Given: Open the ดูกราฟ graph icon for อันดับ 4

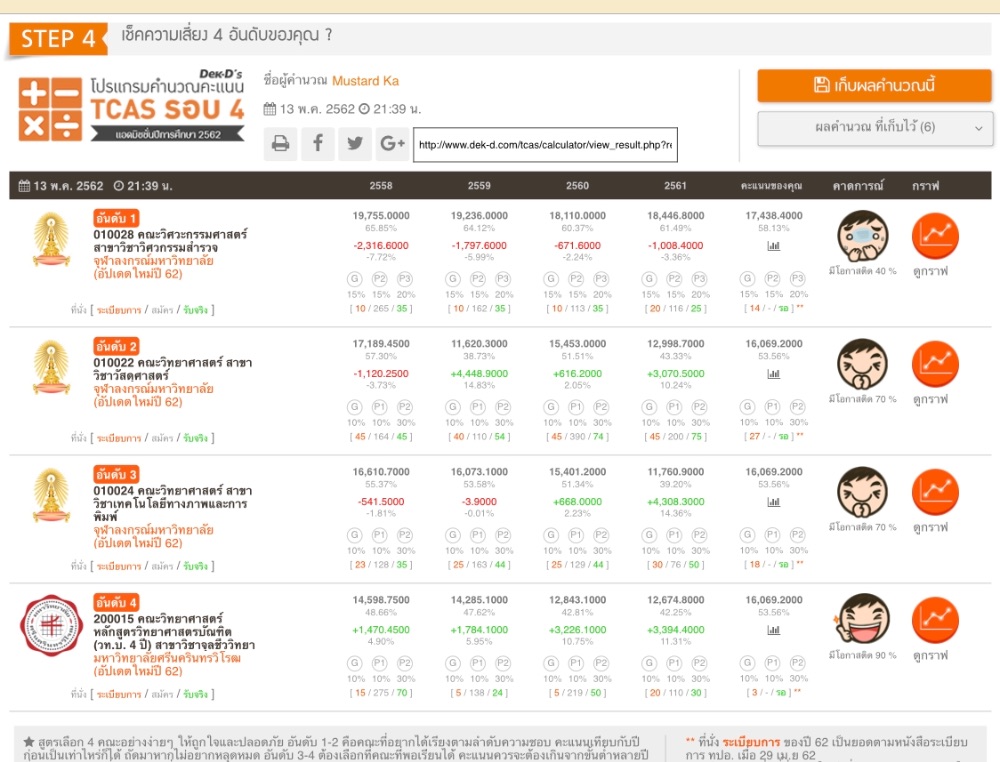Looking at the screenshot, I should coord(935,621).
